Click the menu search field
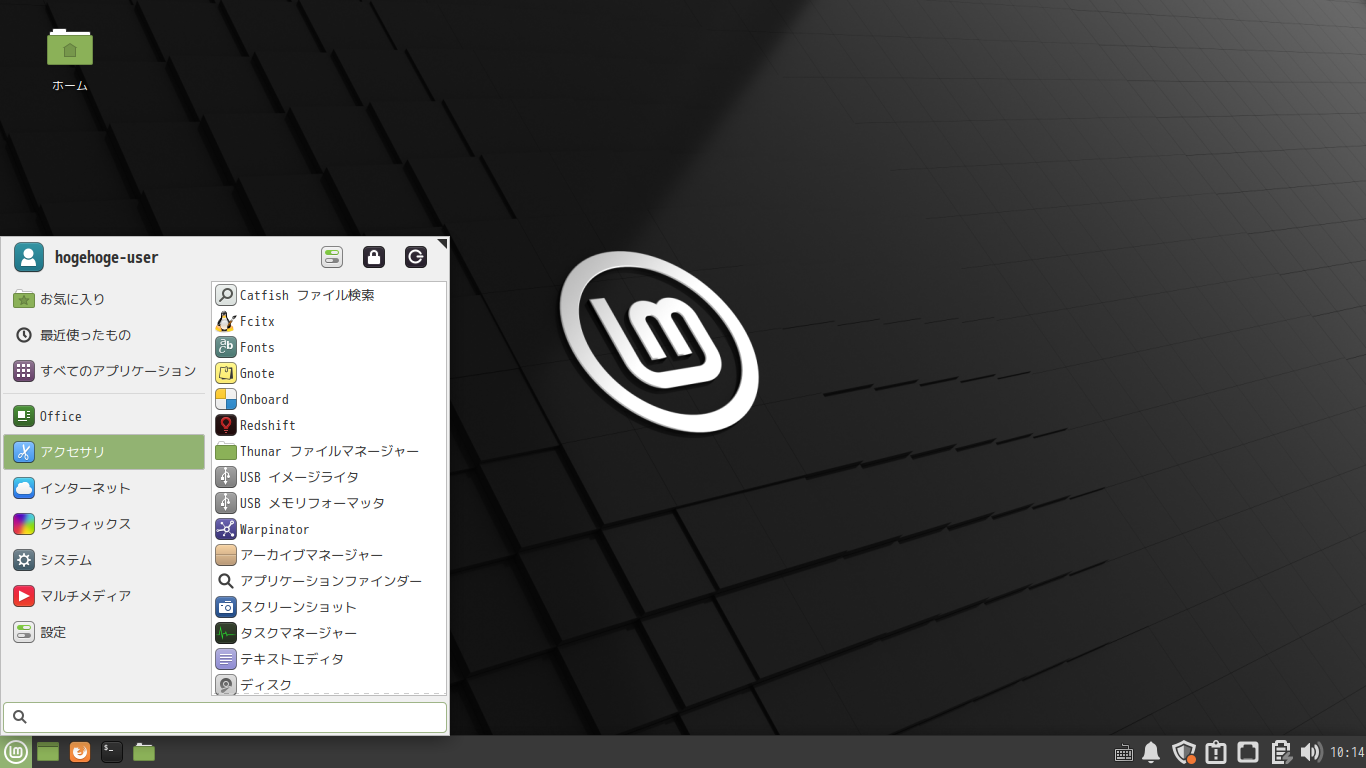This screenshot has width=1366, height=768. pos(225,717)
